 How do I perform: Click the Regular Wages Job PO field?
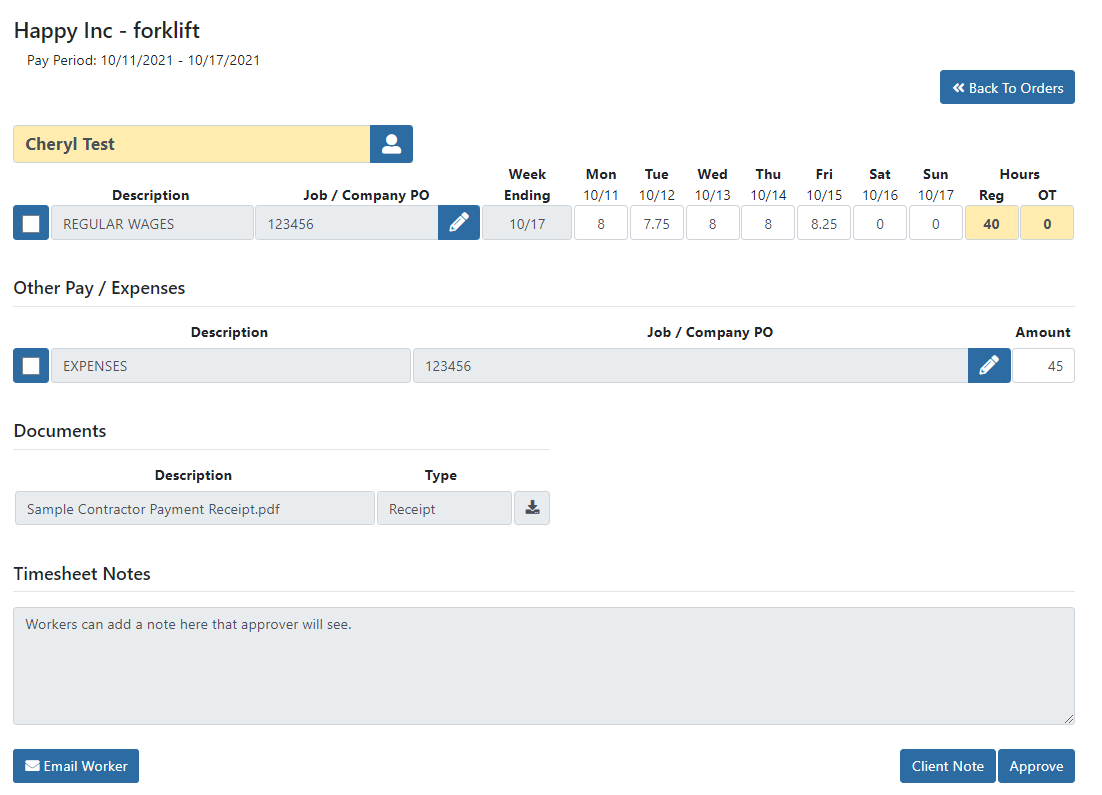pyautogui.click(x=346, y=223)
